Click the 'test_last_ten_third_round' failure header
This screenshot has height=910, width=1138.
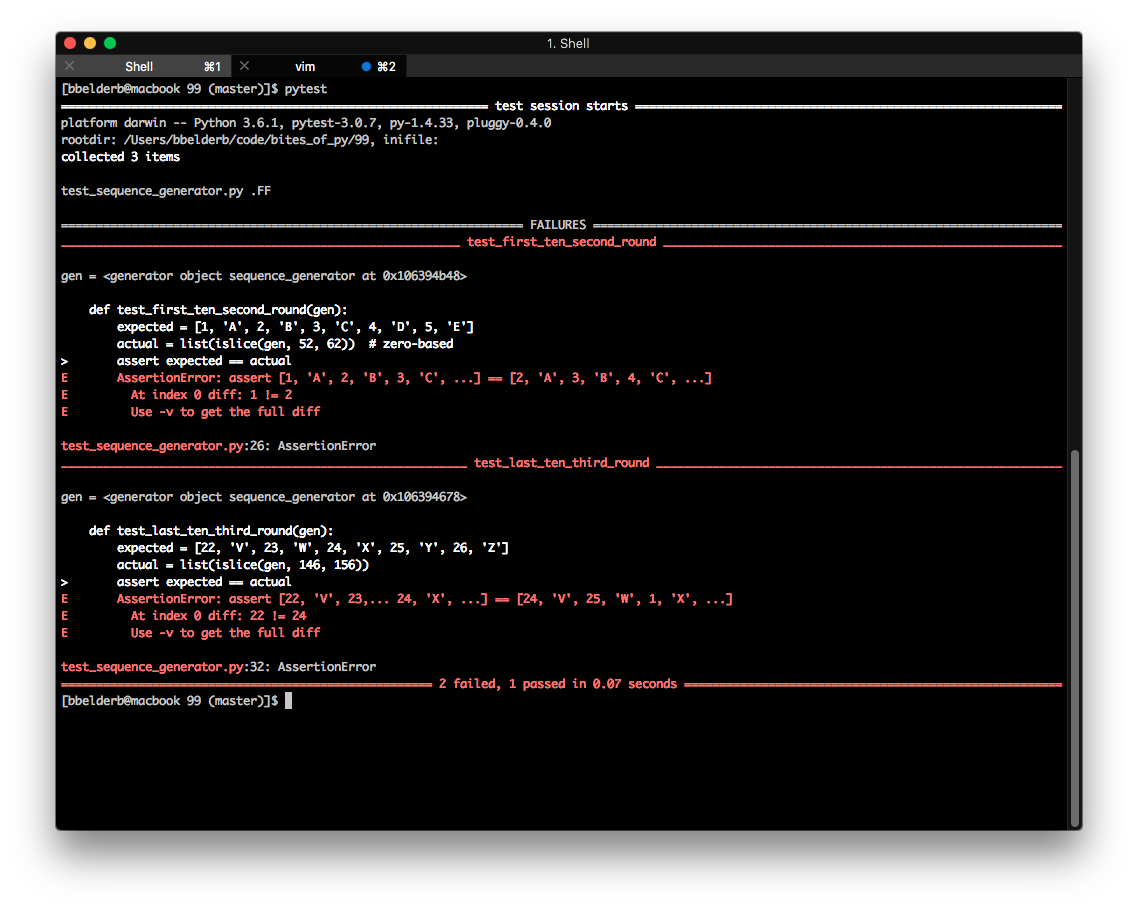[x=561, y=463]
